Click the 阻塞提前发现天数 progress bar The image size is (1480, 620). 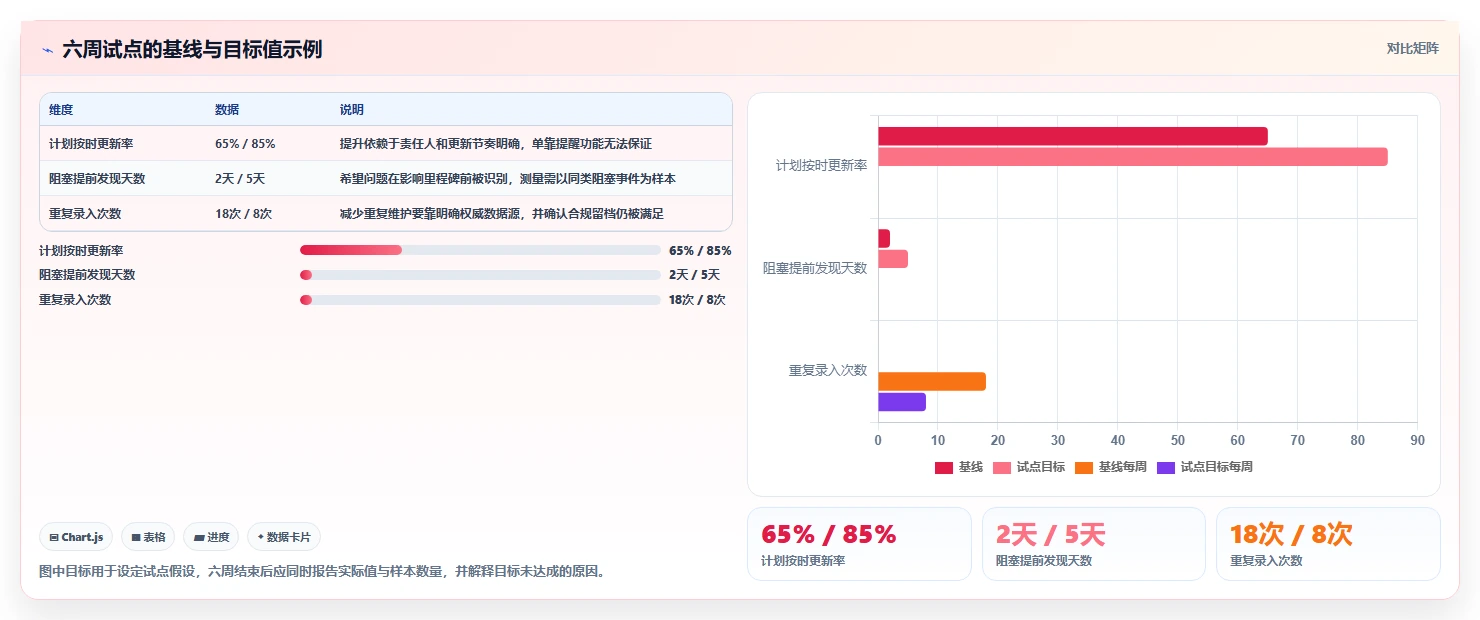tap(480, 275)
